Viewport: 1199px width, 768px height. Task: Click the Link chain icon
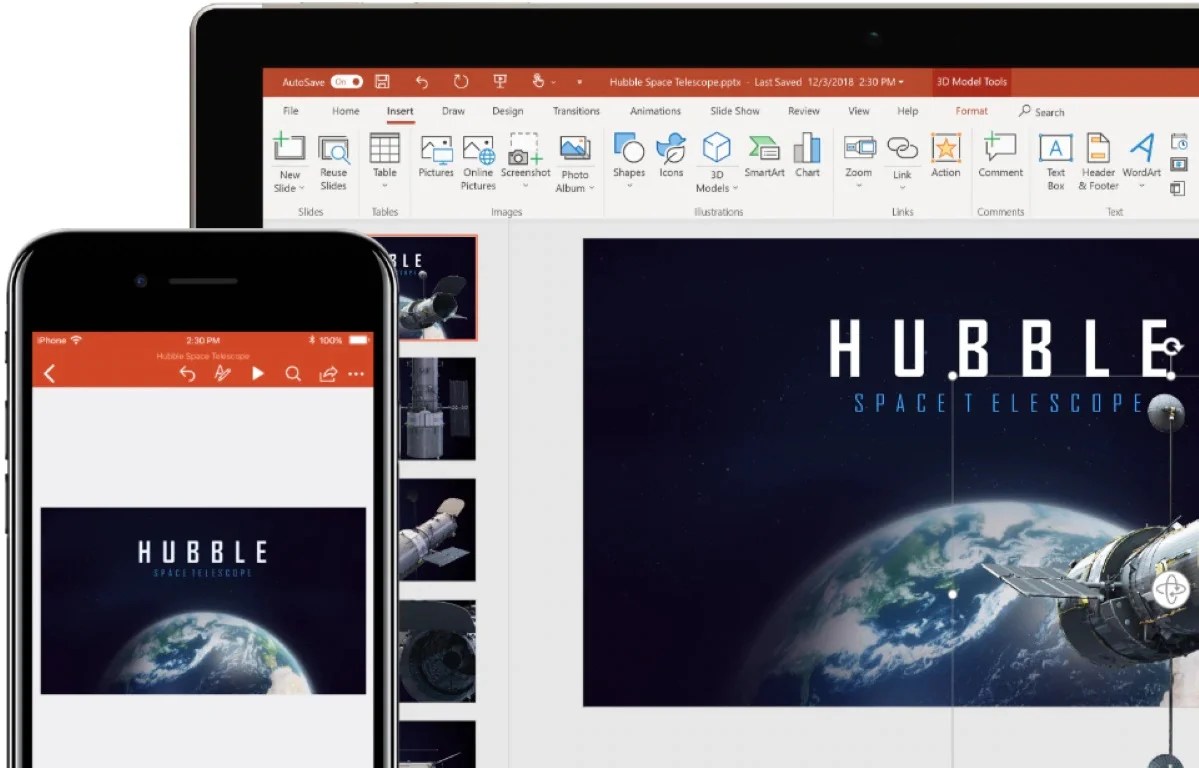902,148
